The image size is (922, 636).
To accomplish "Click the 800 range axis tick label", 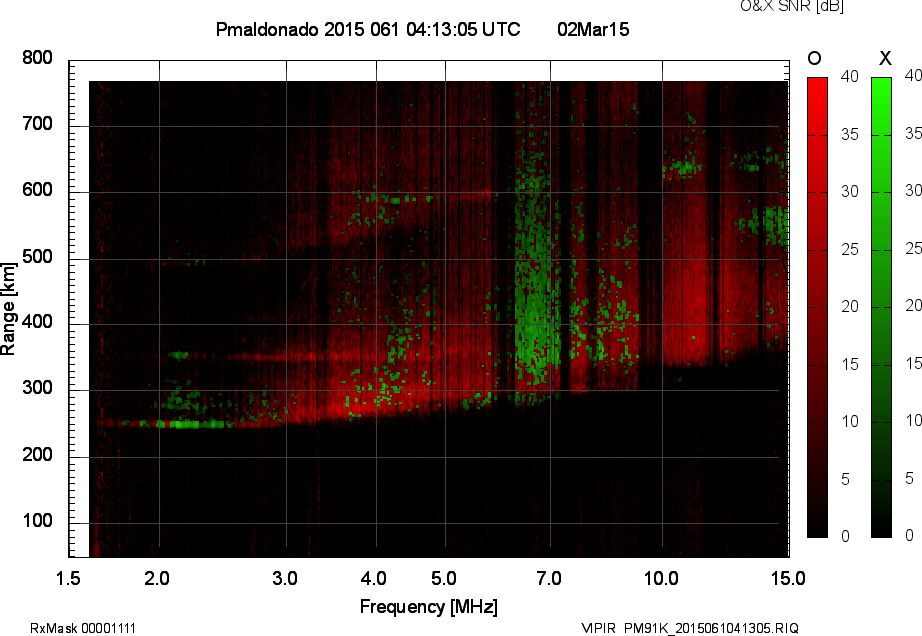I will (x=37, y=58).
